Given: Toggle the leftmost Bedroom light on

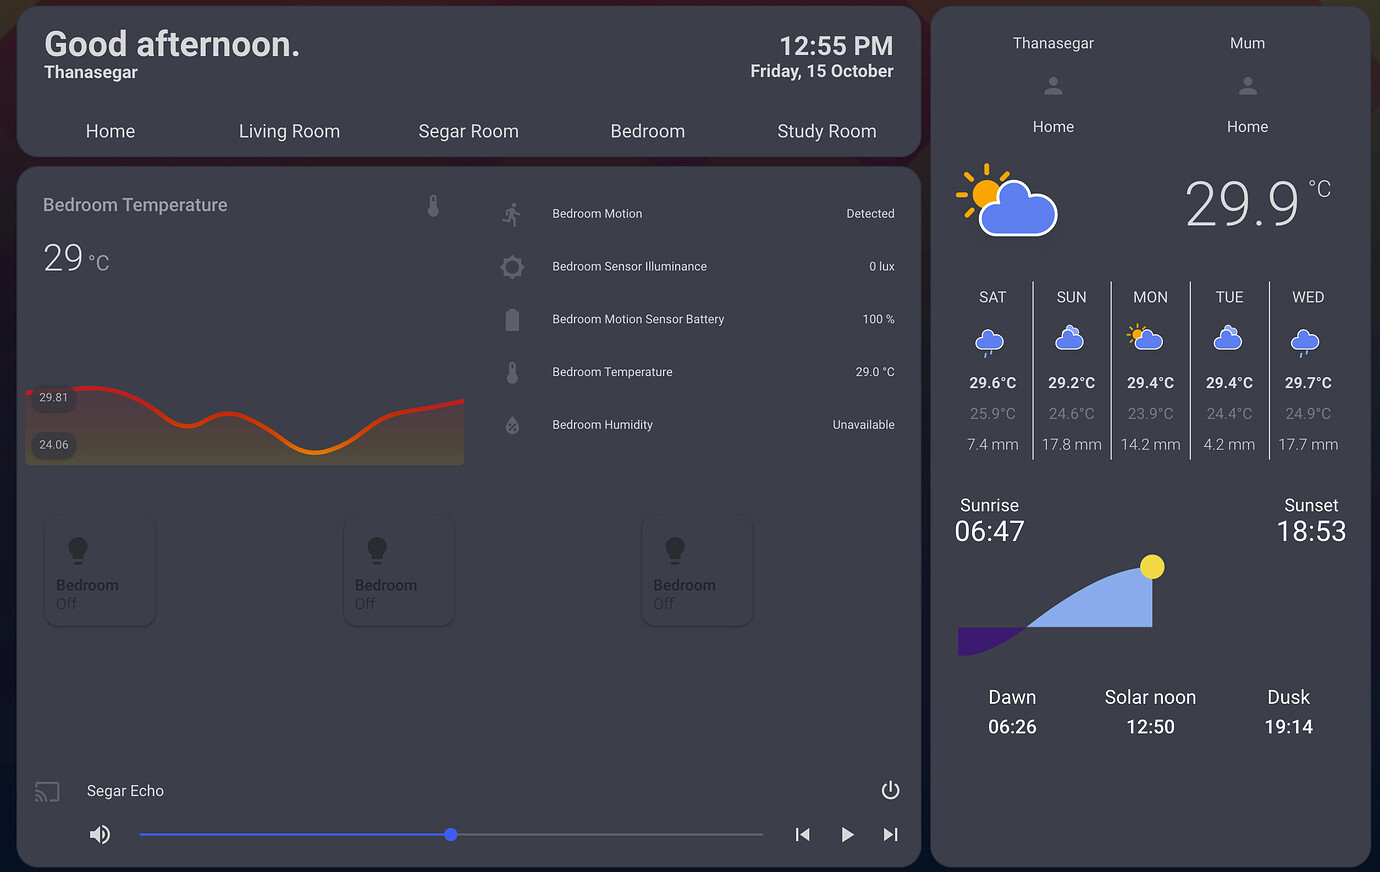Looking at the screenshot, I should [x=100, y=570].
